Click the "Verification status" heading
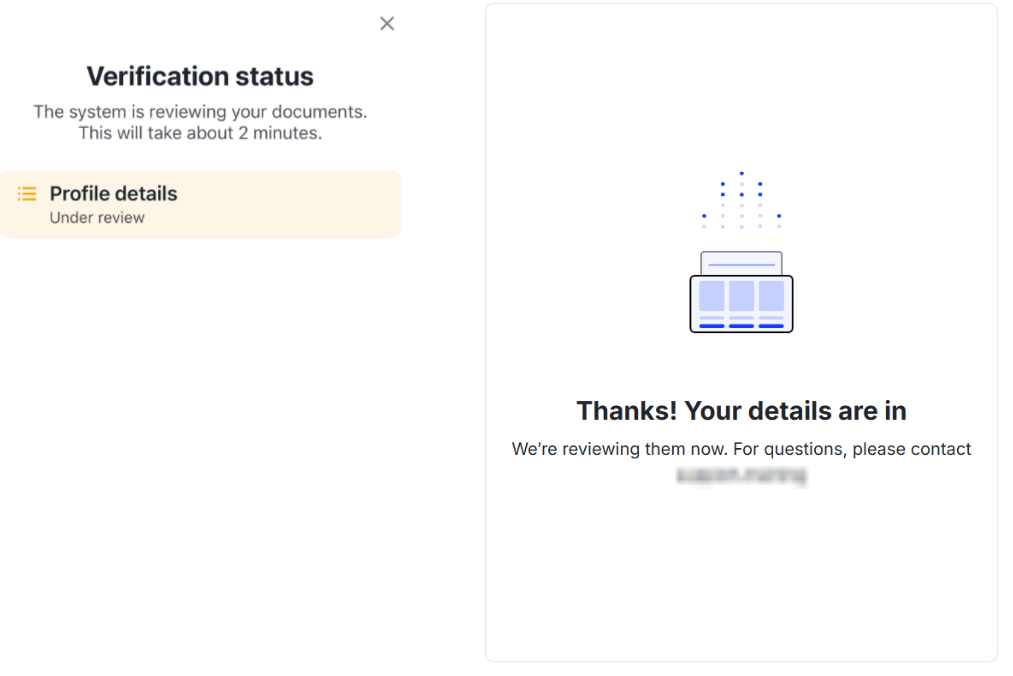1013x676 pixels. (x=200, y=76)
